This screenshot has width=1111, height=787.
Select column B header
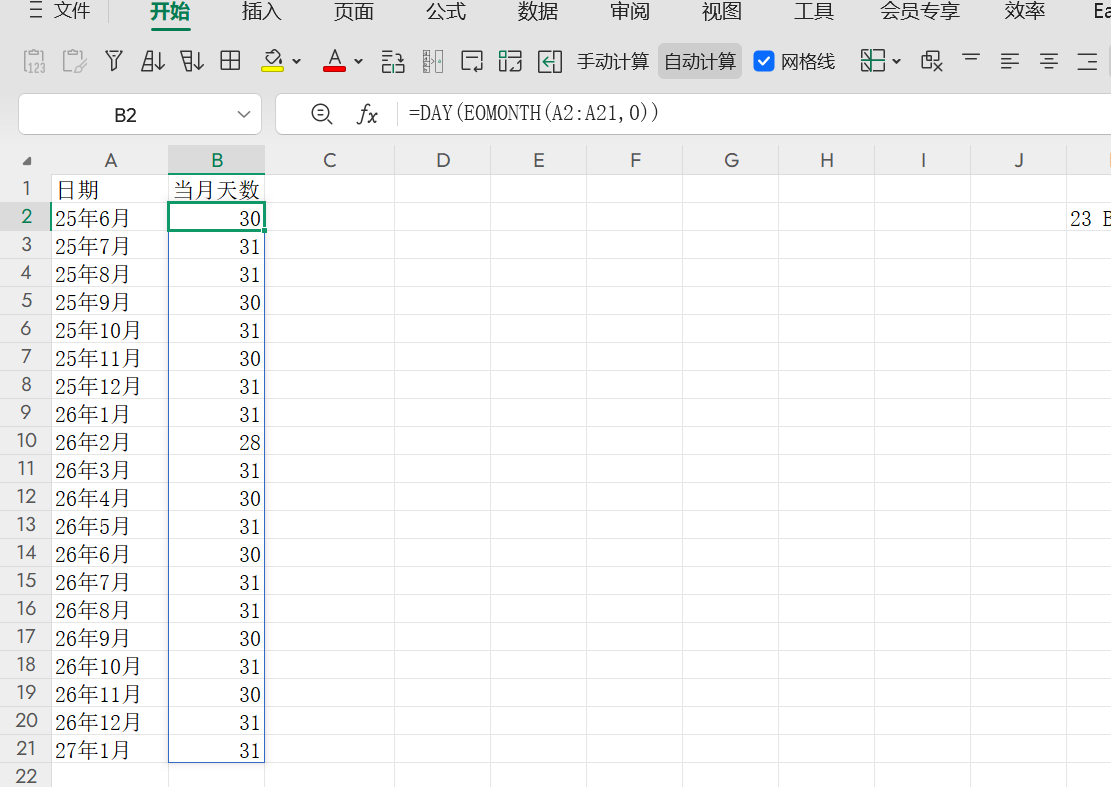point(217,160)
